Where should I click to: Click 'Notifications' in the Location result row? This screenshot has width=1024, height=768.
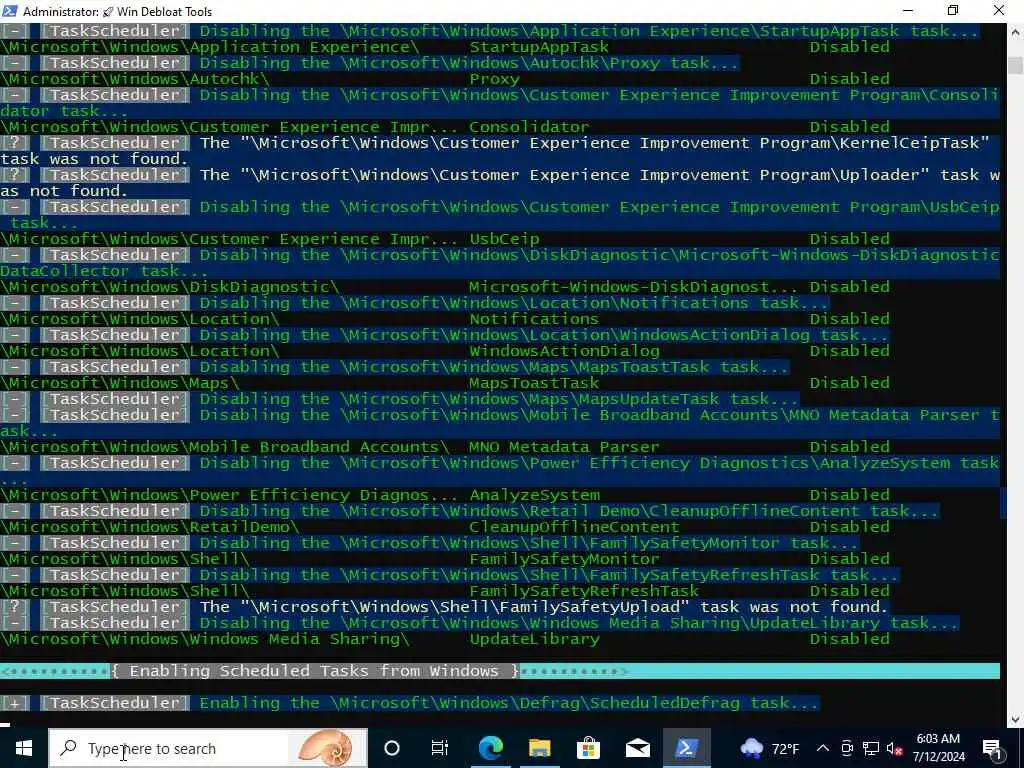pyautogui.click(x=534, y=319)
